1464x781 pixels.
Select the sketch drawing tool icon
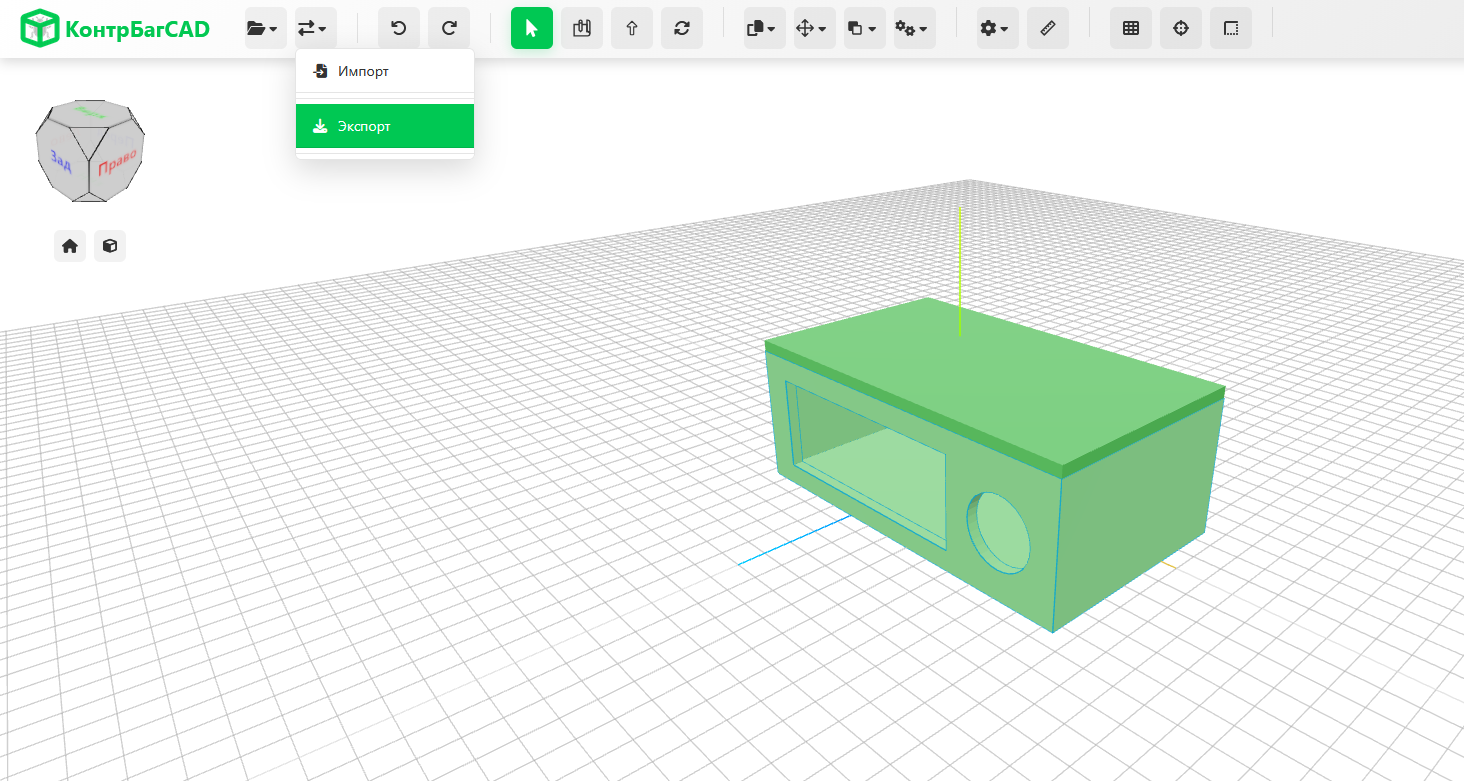click(x=581, y=29)
